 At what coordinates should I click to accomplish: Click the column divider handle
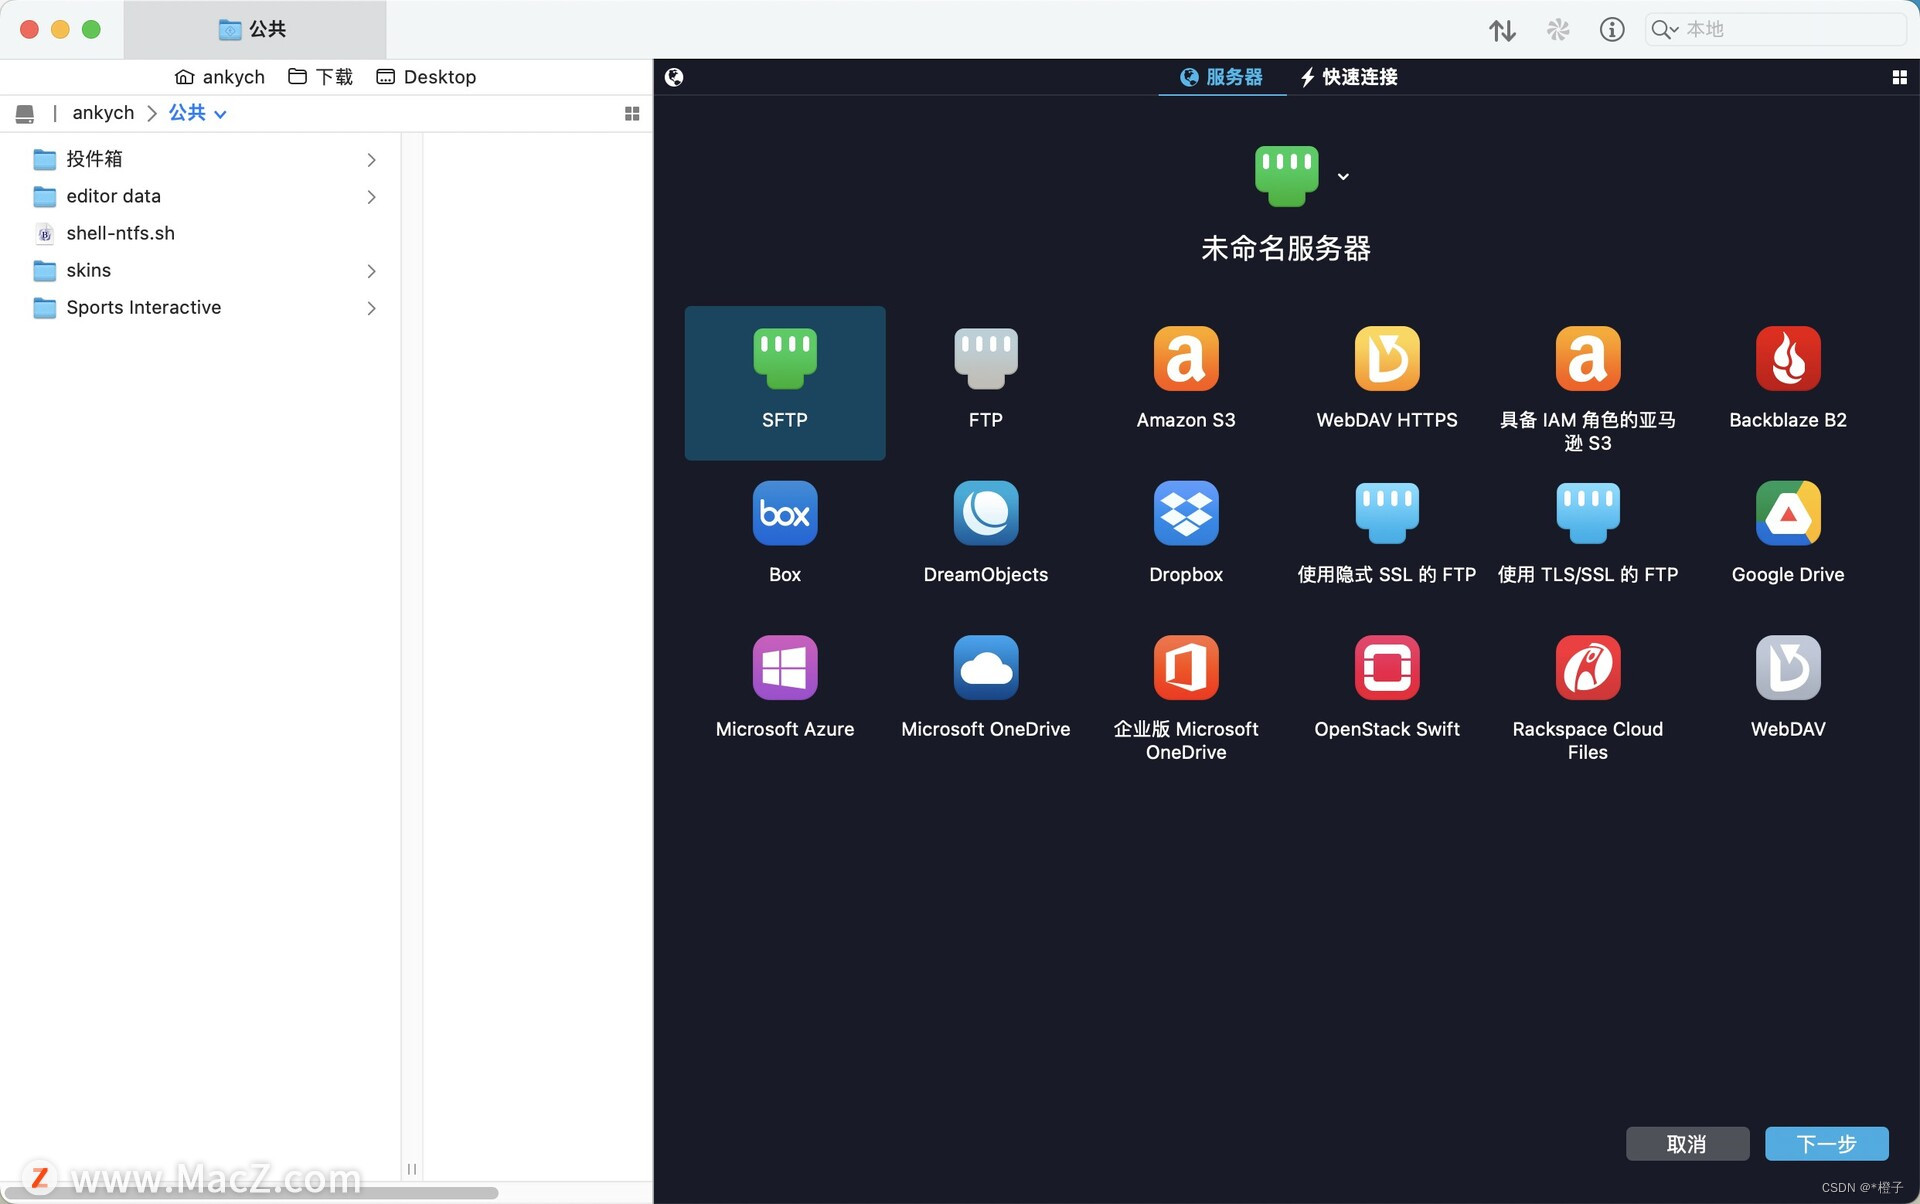click(x=412, y=1169)
